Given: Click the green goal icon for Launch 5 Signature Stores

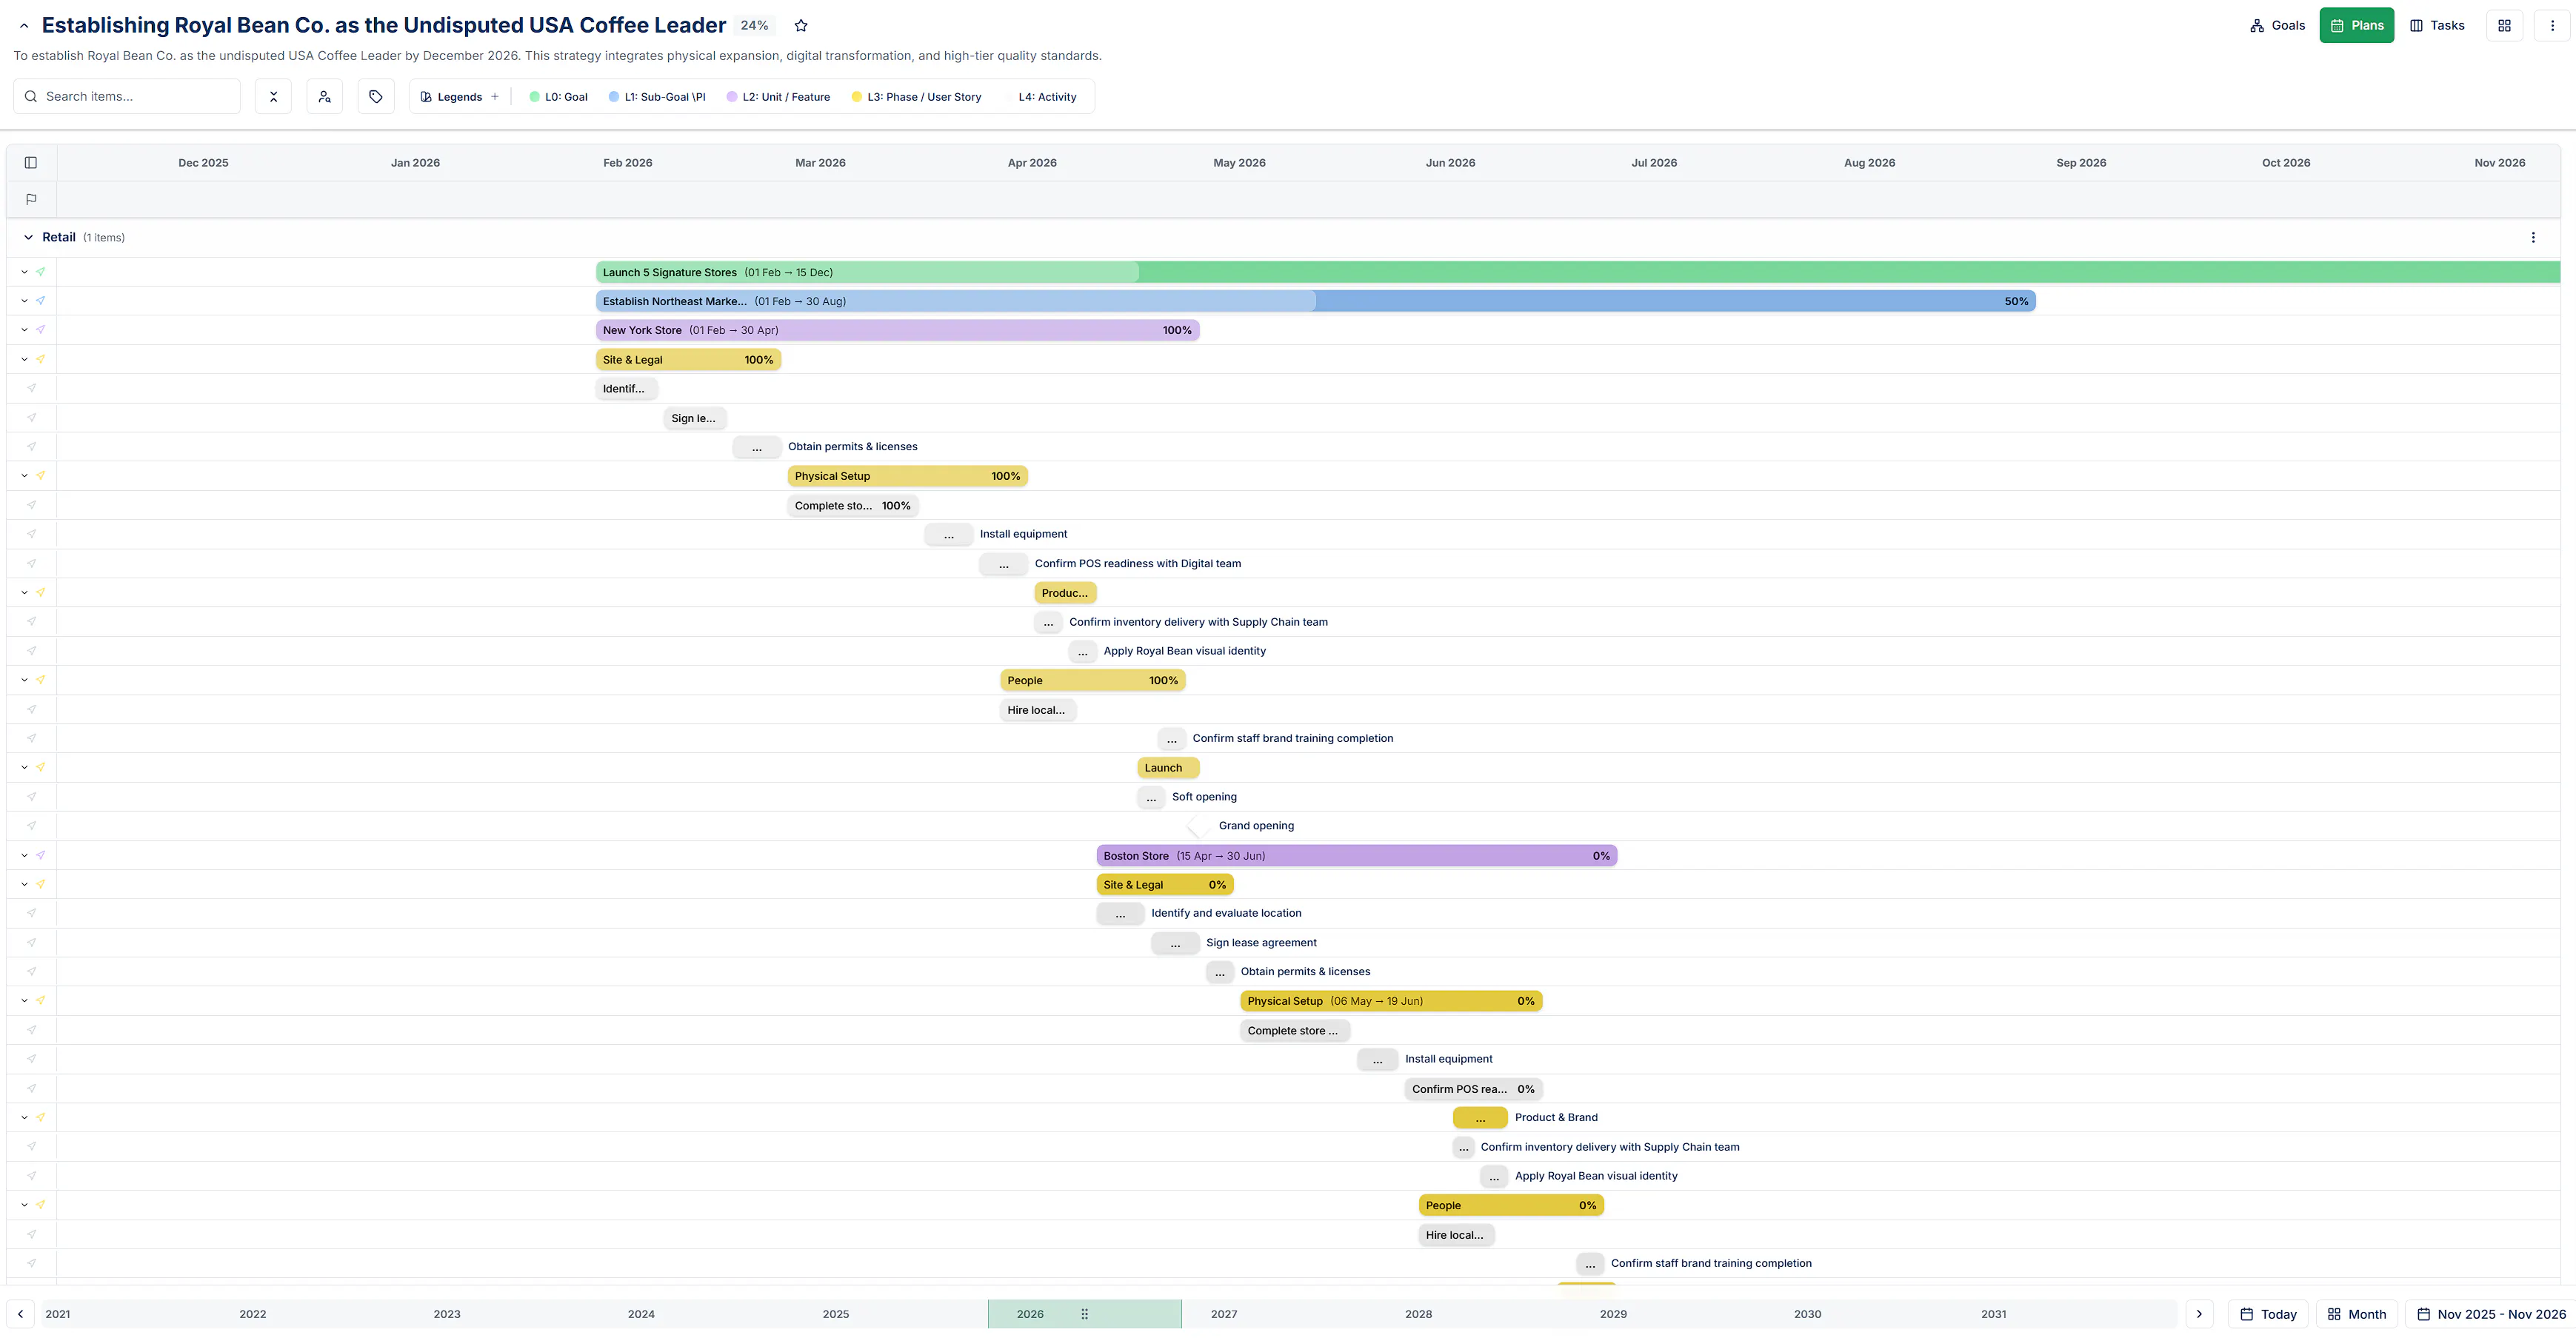Looking at the screenshot, I should 40,272.
